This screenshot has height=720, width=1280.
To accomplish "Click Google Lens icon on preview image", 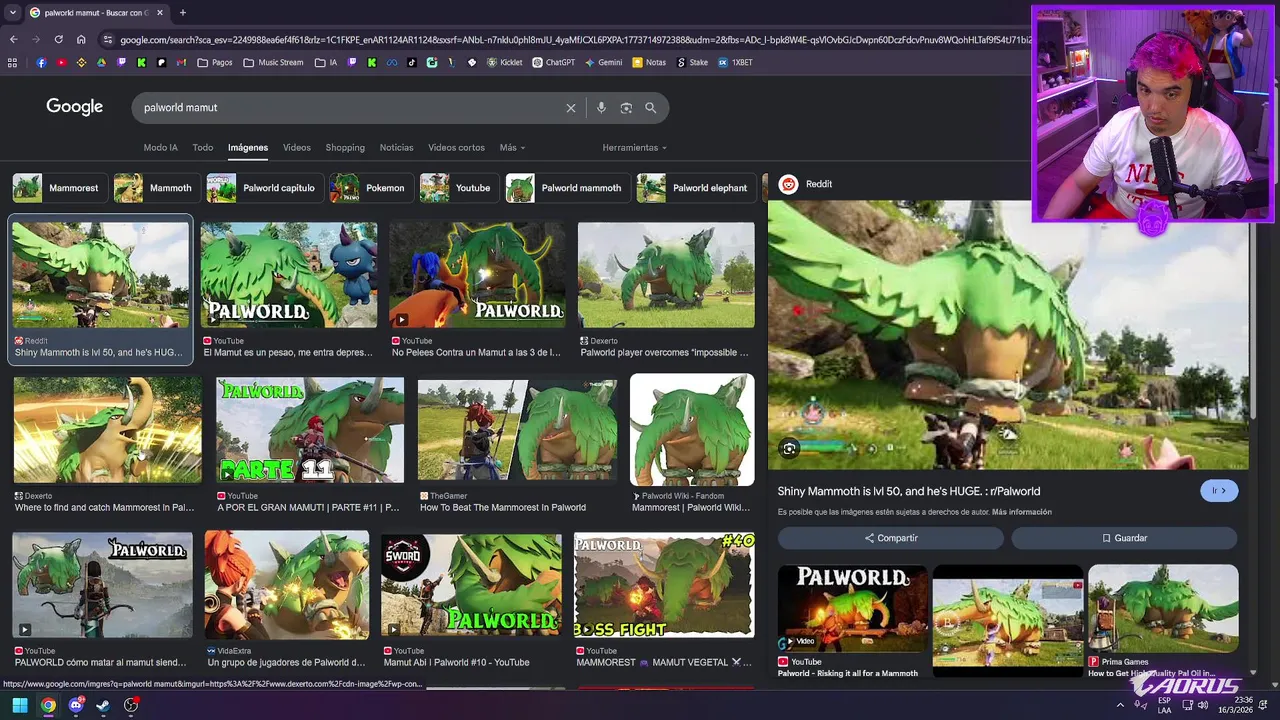I will (789, 449).
